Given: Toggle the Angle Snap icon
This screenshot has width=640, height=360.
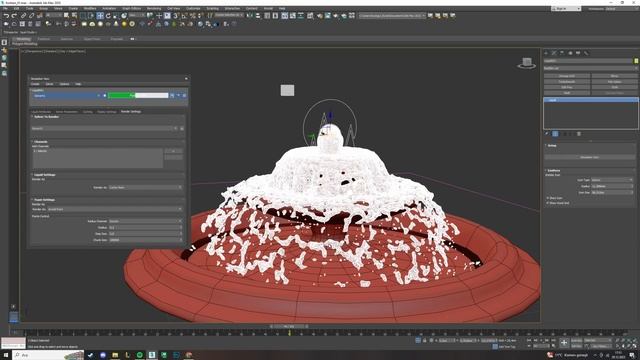Looking at the screenshot, I should tap(184, 16).
